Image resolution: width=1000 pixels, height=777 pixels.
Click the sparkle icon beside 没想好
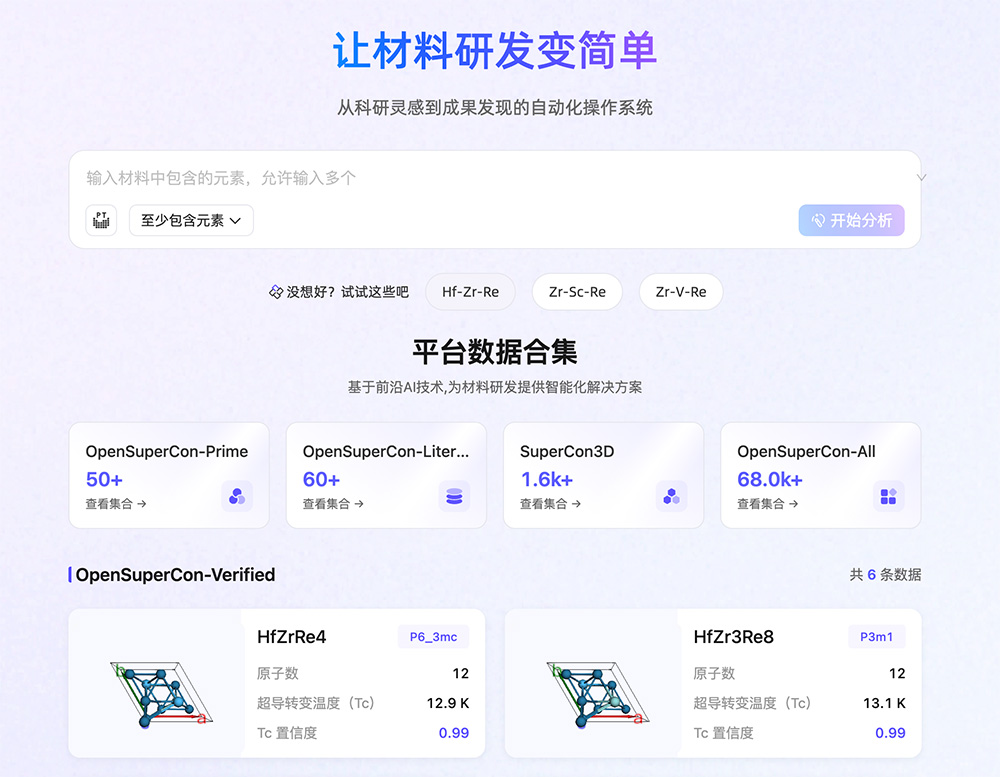point(276,292)
